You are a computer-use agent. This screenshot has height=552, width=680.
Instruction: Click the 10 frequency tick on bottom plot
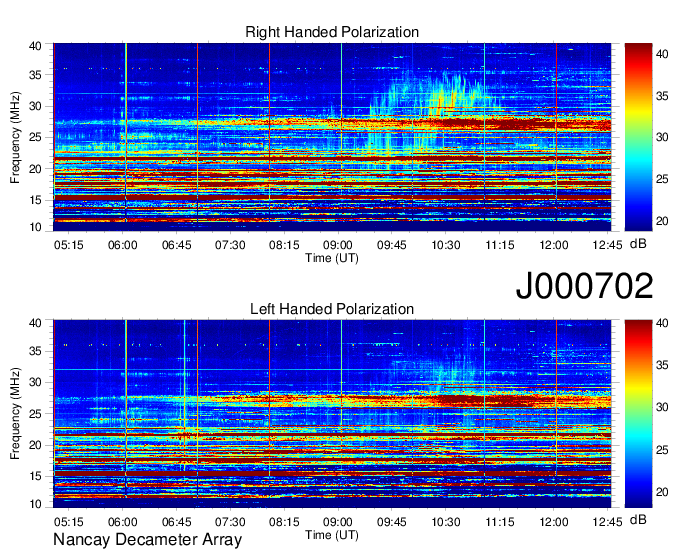pos(36,504)
